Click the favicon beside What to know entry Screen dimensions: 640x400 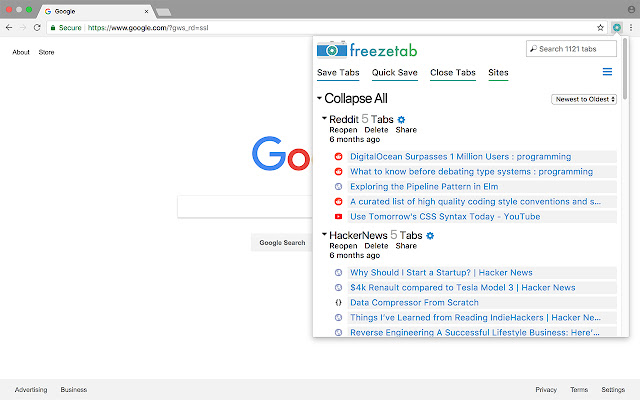click(x=338, y=171)
